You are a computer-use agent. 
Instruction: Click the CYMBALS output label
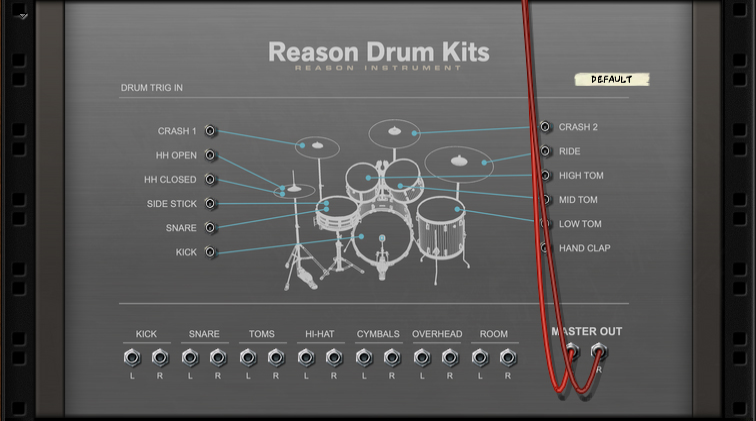(378, 334)
